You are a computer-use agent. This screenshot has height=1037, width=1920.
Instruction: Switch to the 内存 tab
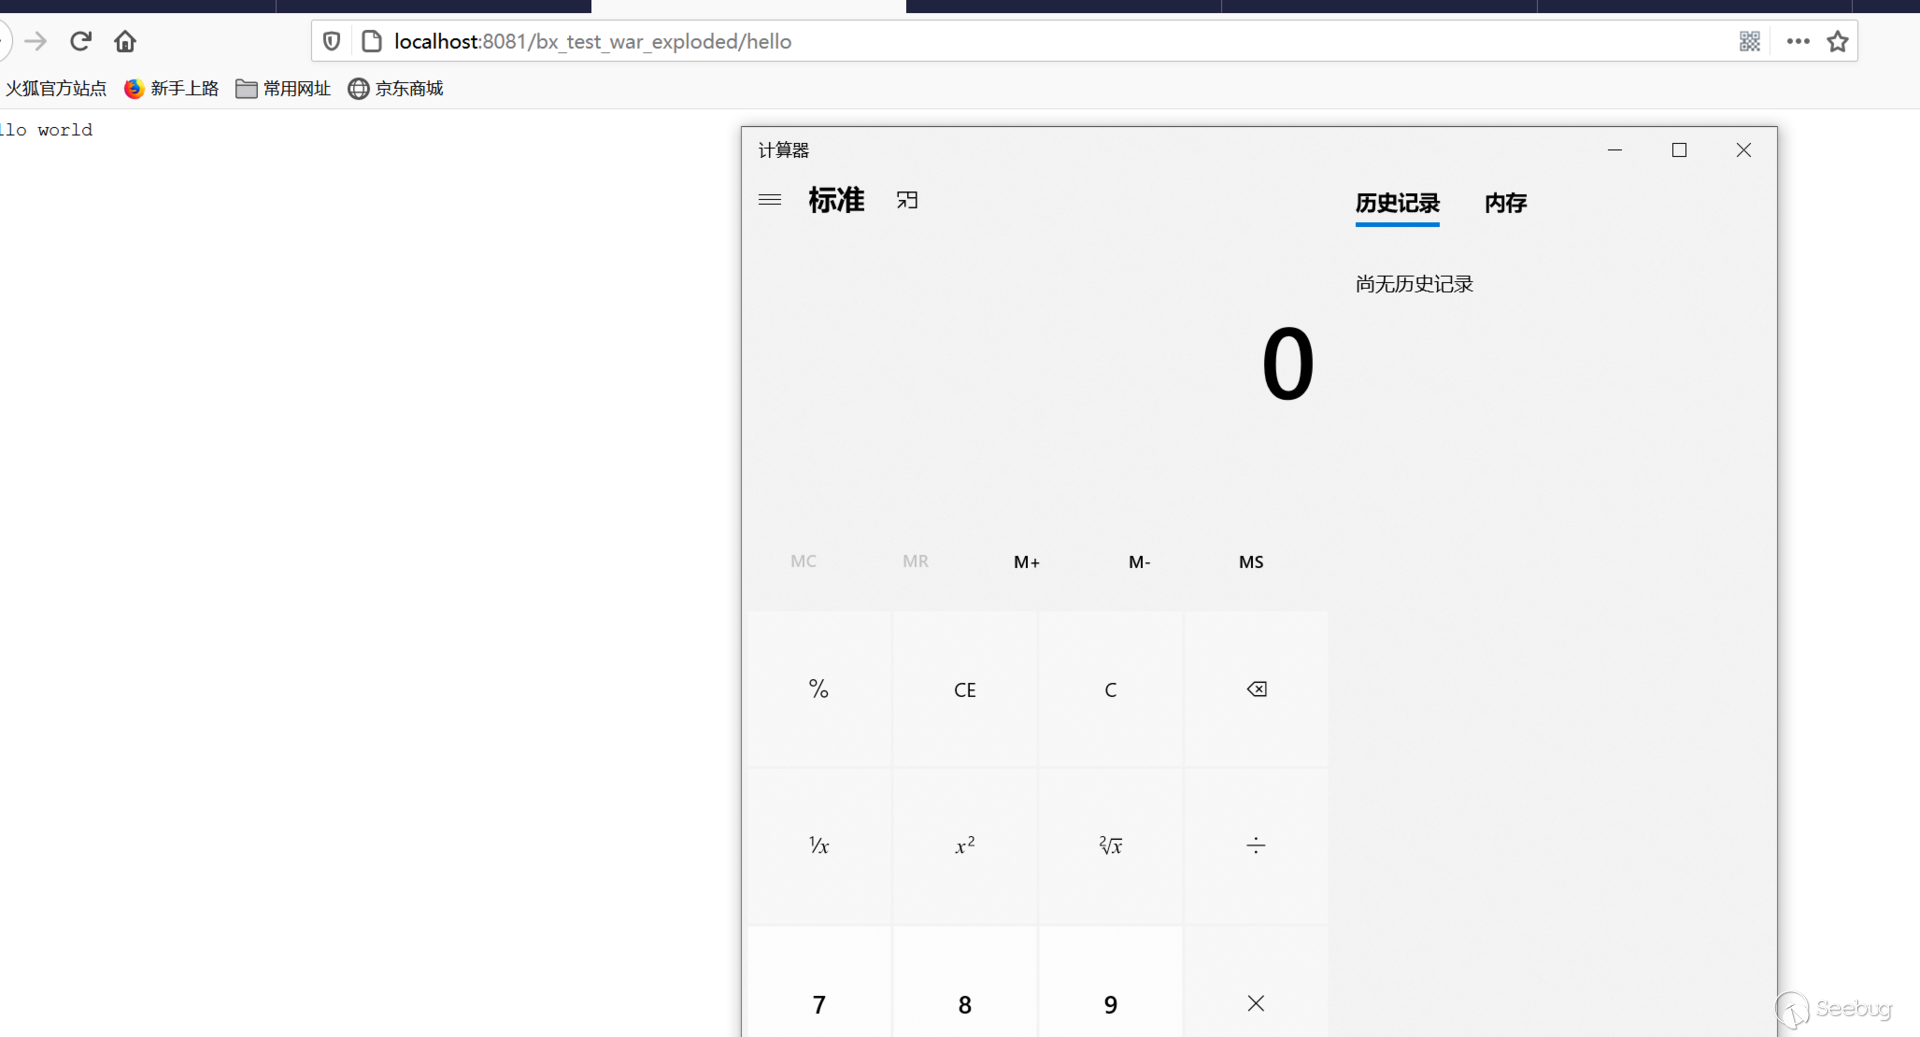click(1505, 203)
